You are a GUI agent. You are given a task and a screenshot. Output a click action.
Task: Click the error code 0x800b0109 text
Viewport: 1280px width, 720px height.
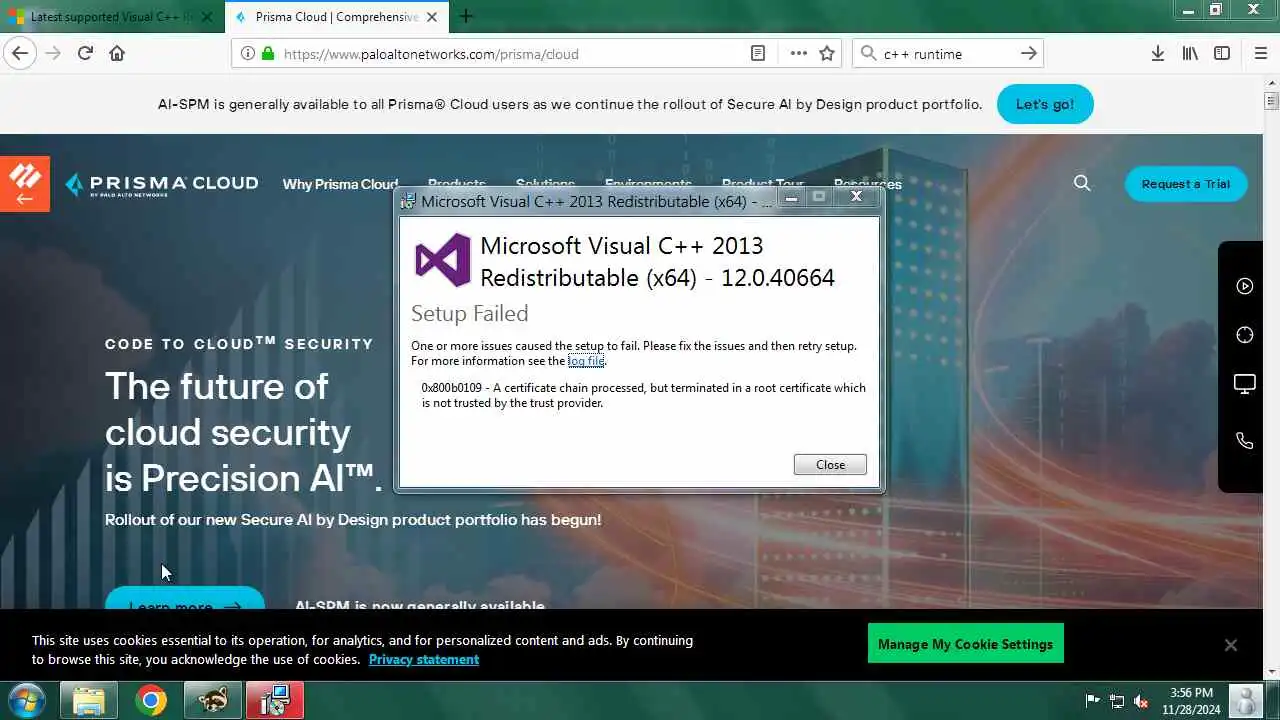(x=451, y=388)
